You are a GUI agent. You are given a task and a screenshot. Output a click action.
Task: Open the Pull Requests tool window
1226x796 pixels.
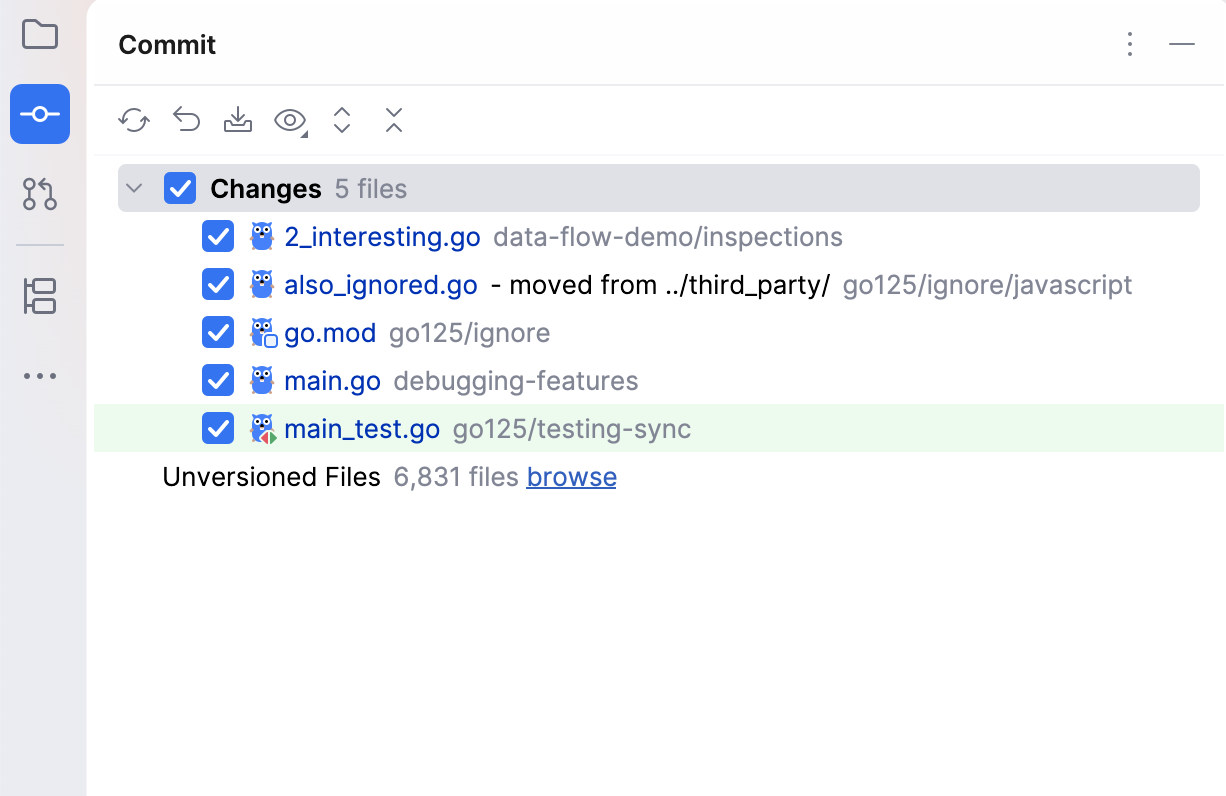tap(39, 196)
